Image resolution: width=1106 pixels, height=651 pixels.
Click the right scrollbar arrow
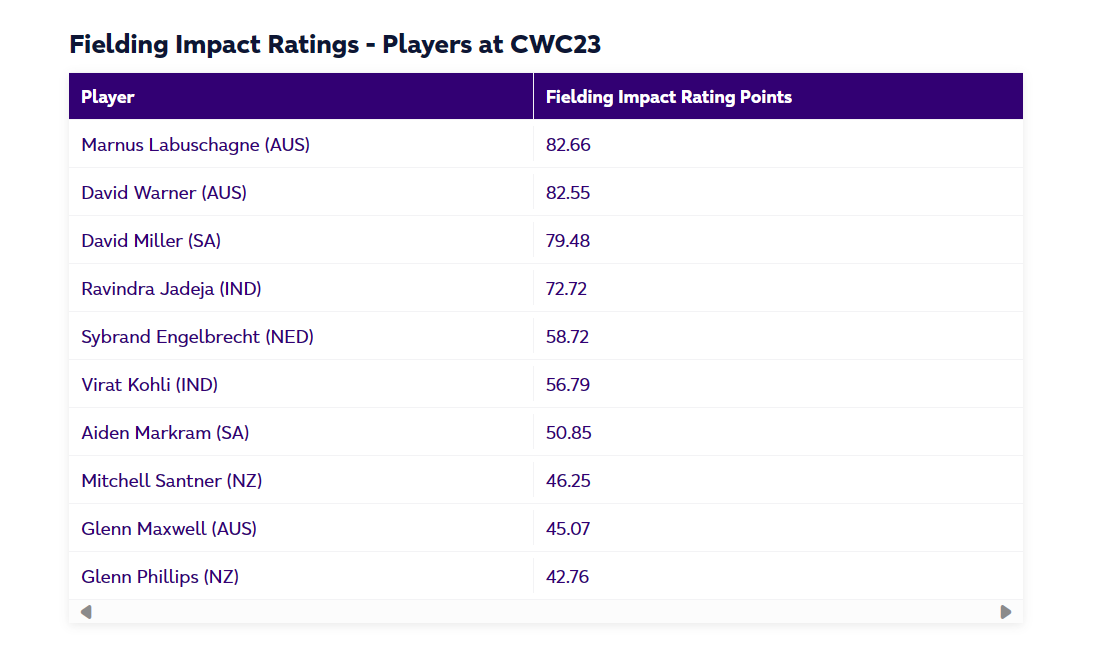point(1004,610)
